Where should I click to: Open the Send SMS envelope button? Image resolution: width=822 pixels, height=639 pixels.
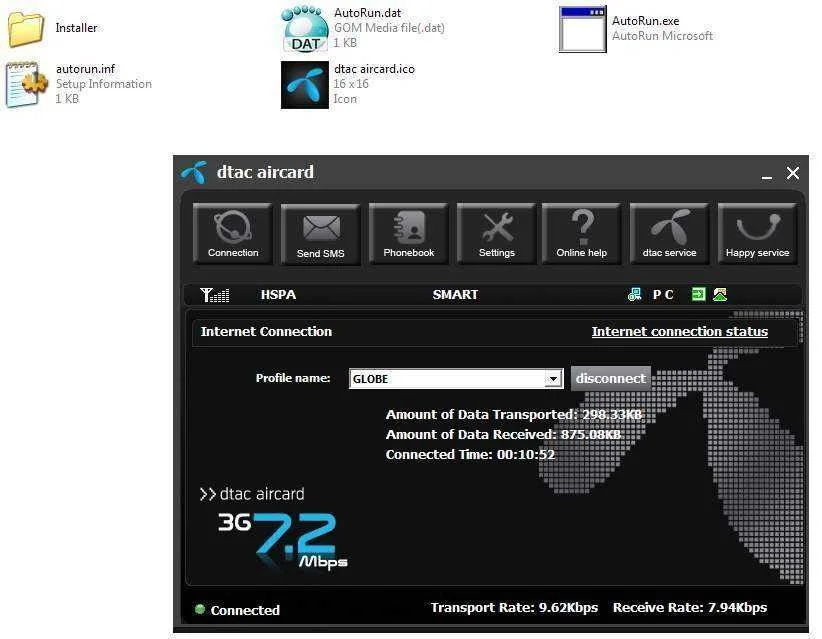320,234
